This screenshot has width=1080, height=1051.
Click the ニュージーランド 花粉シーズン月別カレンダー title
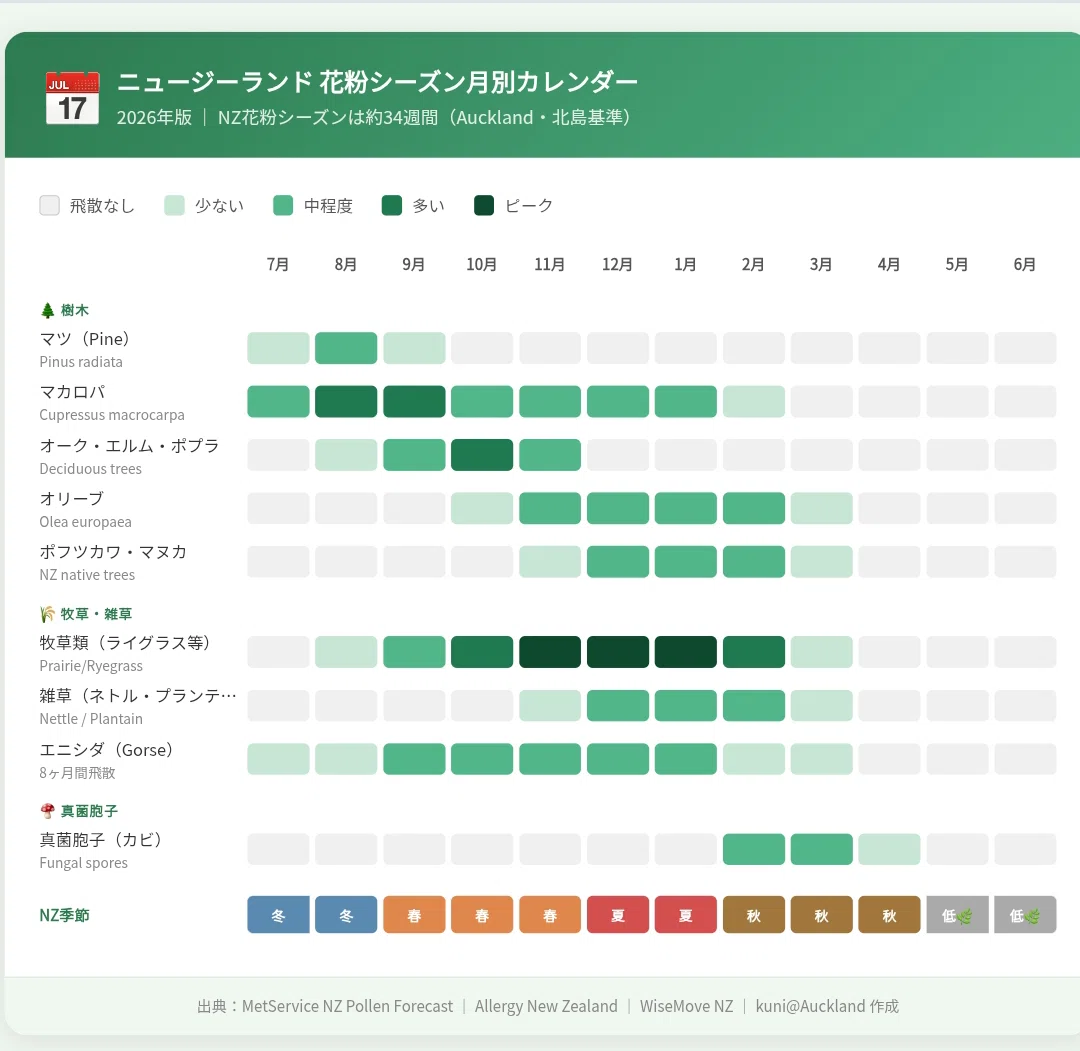tap(377, 82)
